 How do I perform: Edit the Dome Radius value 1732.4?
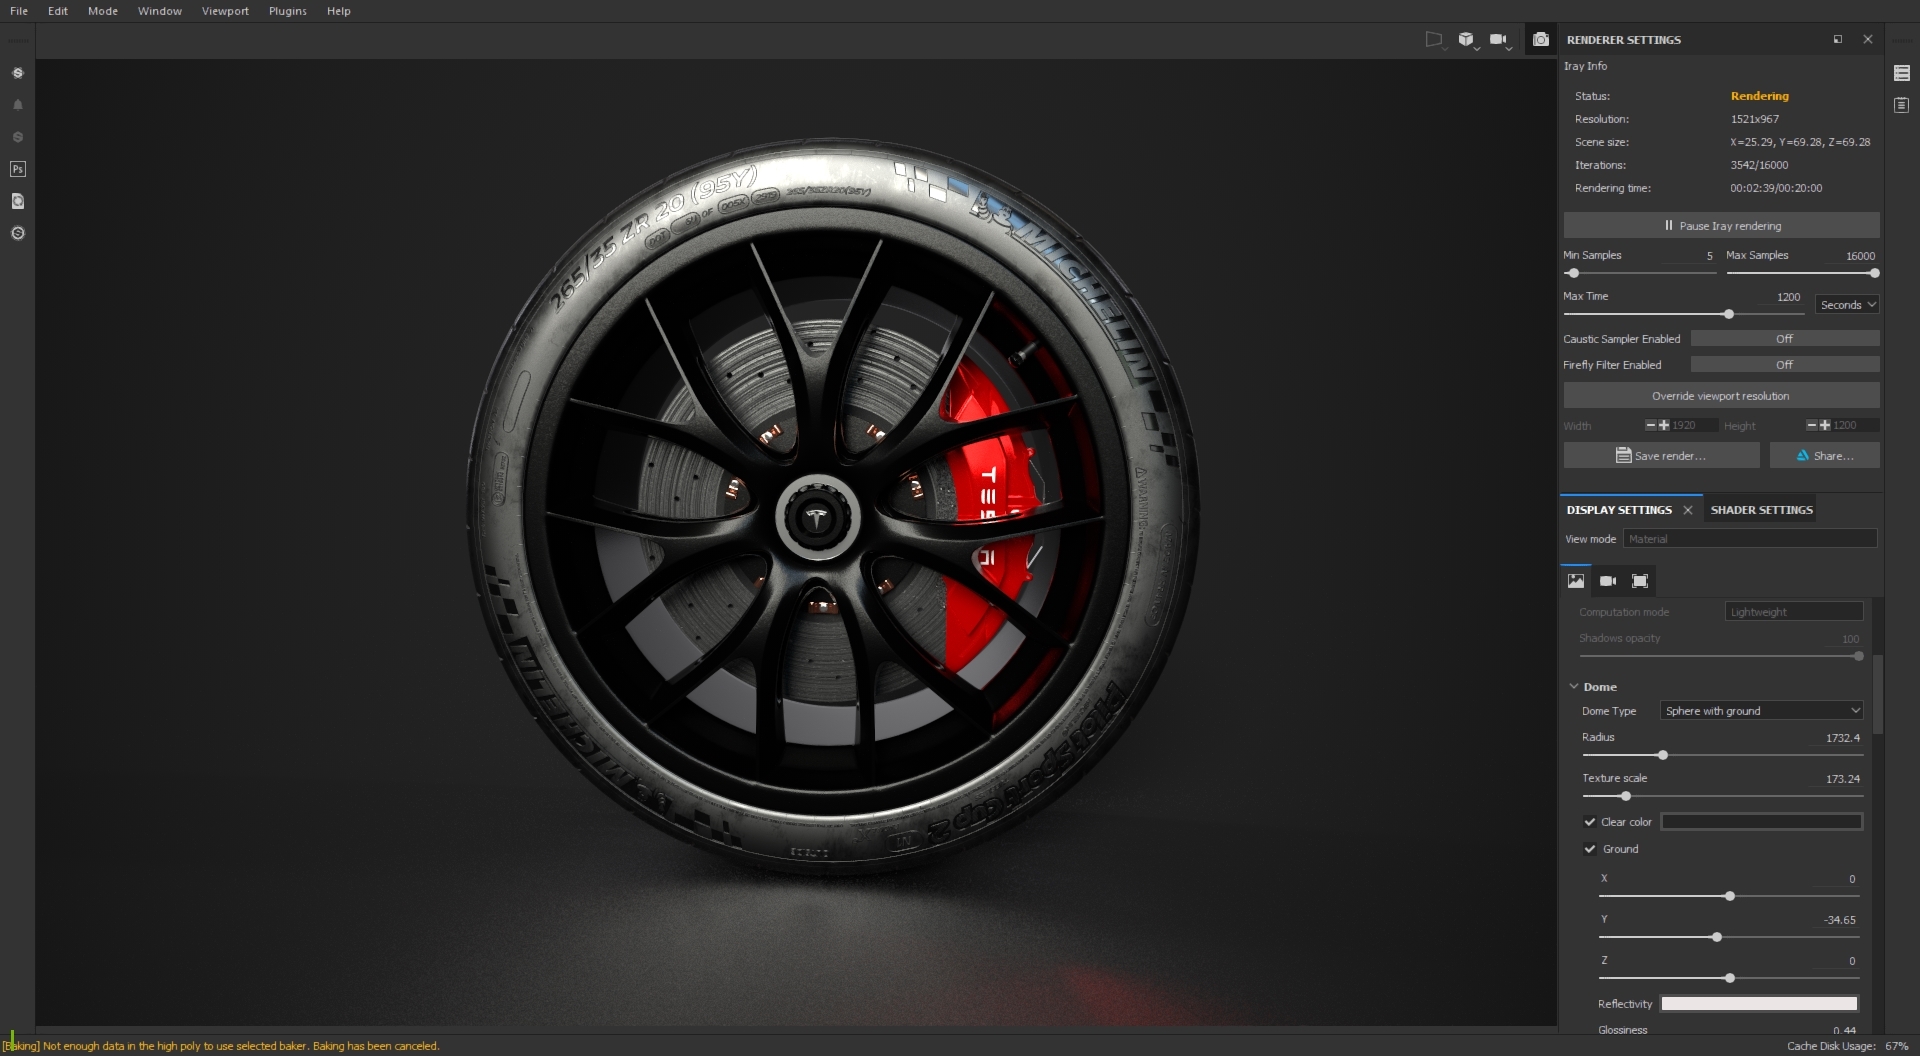(1843, 738)
